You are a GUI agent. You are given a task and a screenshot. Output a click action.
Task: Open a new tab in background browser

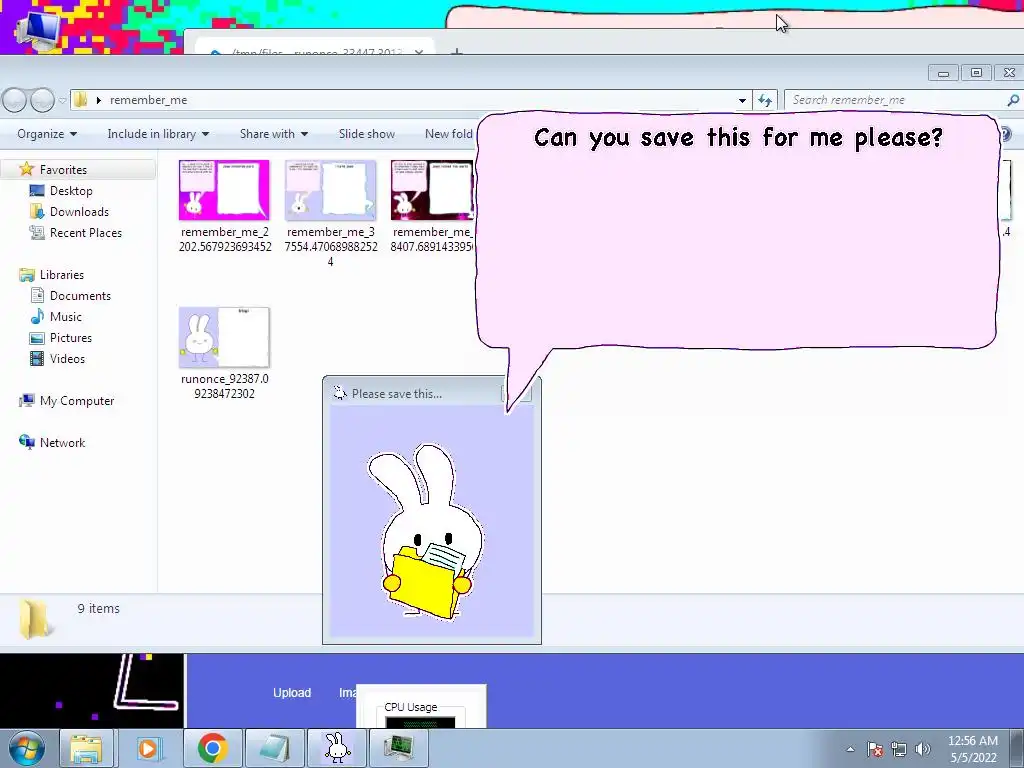(457, 52)
